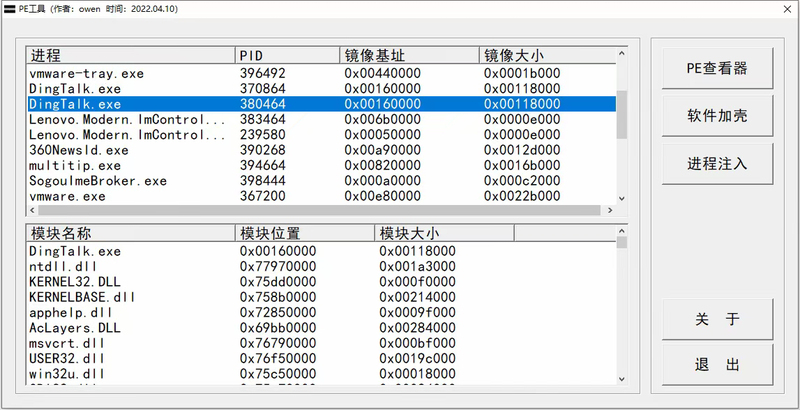Click image base 0x00a90000 cell
The image size is (800, 410).
point(383,150)
